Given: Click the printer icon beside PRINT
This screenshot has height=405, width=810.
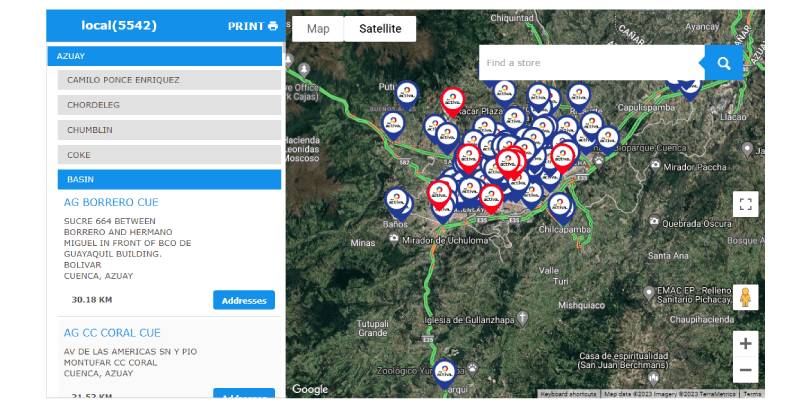Looking at the screenshot, I should click(273, 26).
